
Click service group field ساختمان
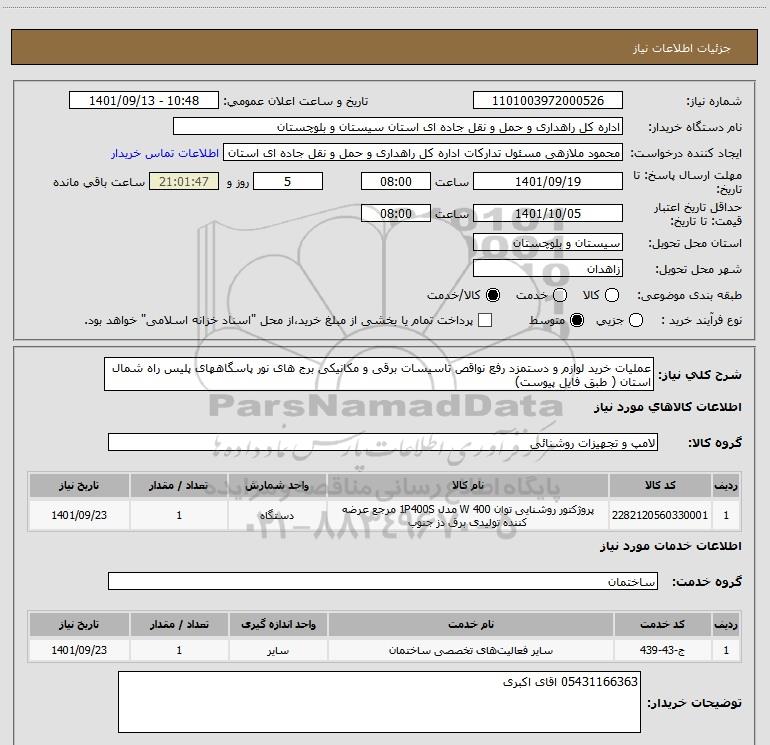(x=383, y=581)
